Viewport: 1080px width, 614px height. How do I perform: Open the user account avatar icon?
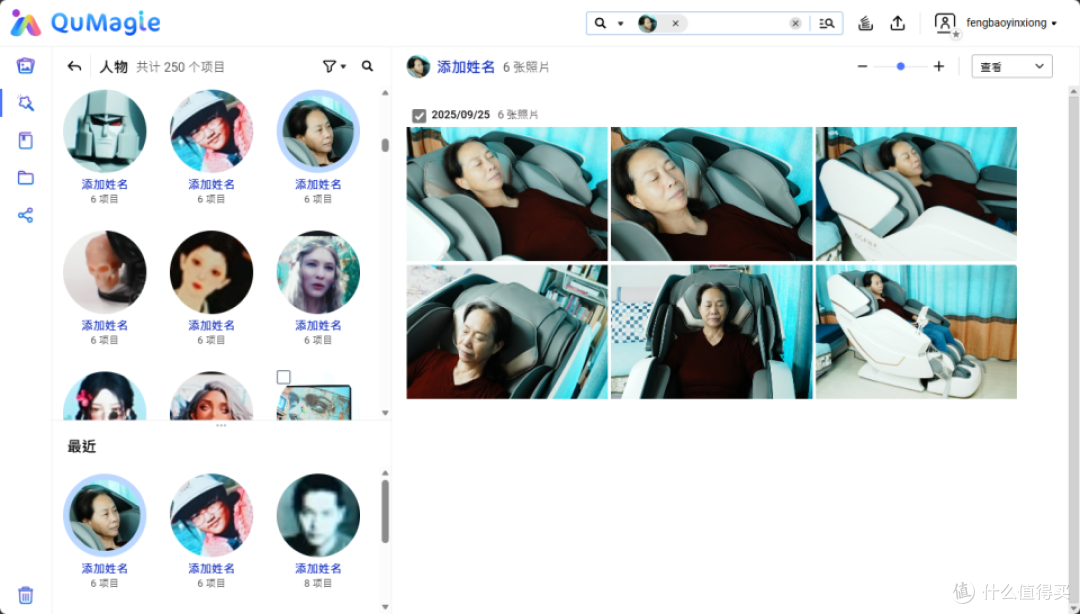946,24
